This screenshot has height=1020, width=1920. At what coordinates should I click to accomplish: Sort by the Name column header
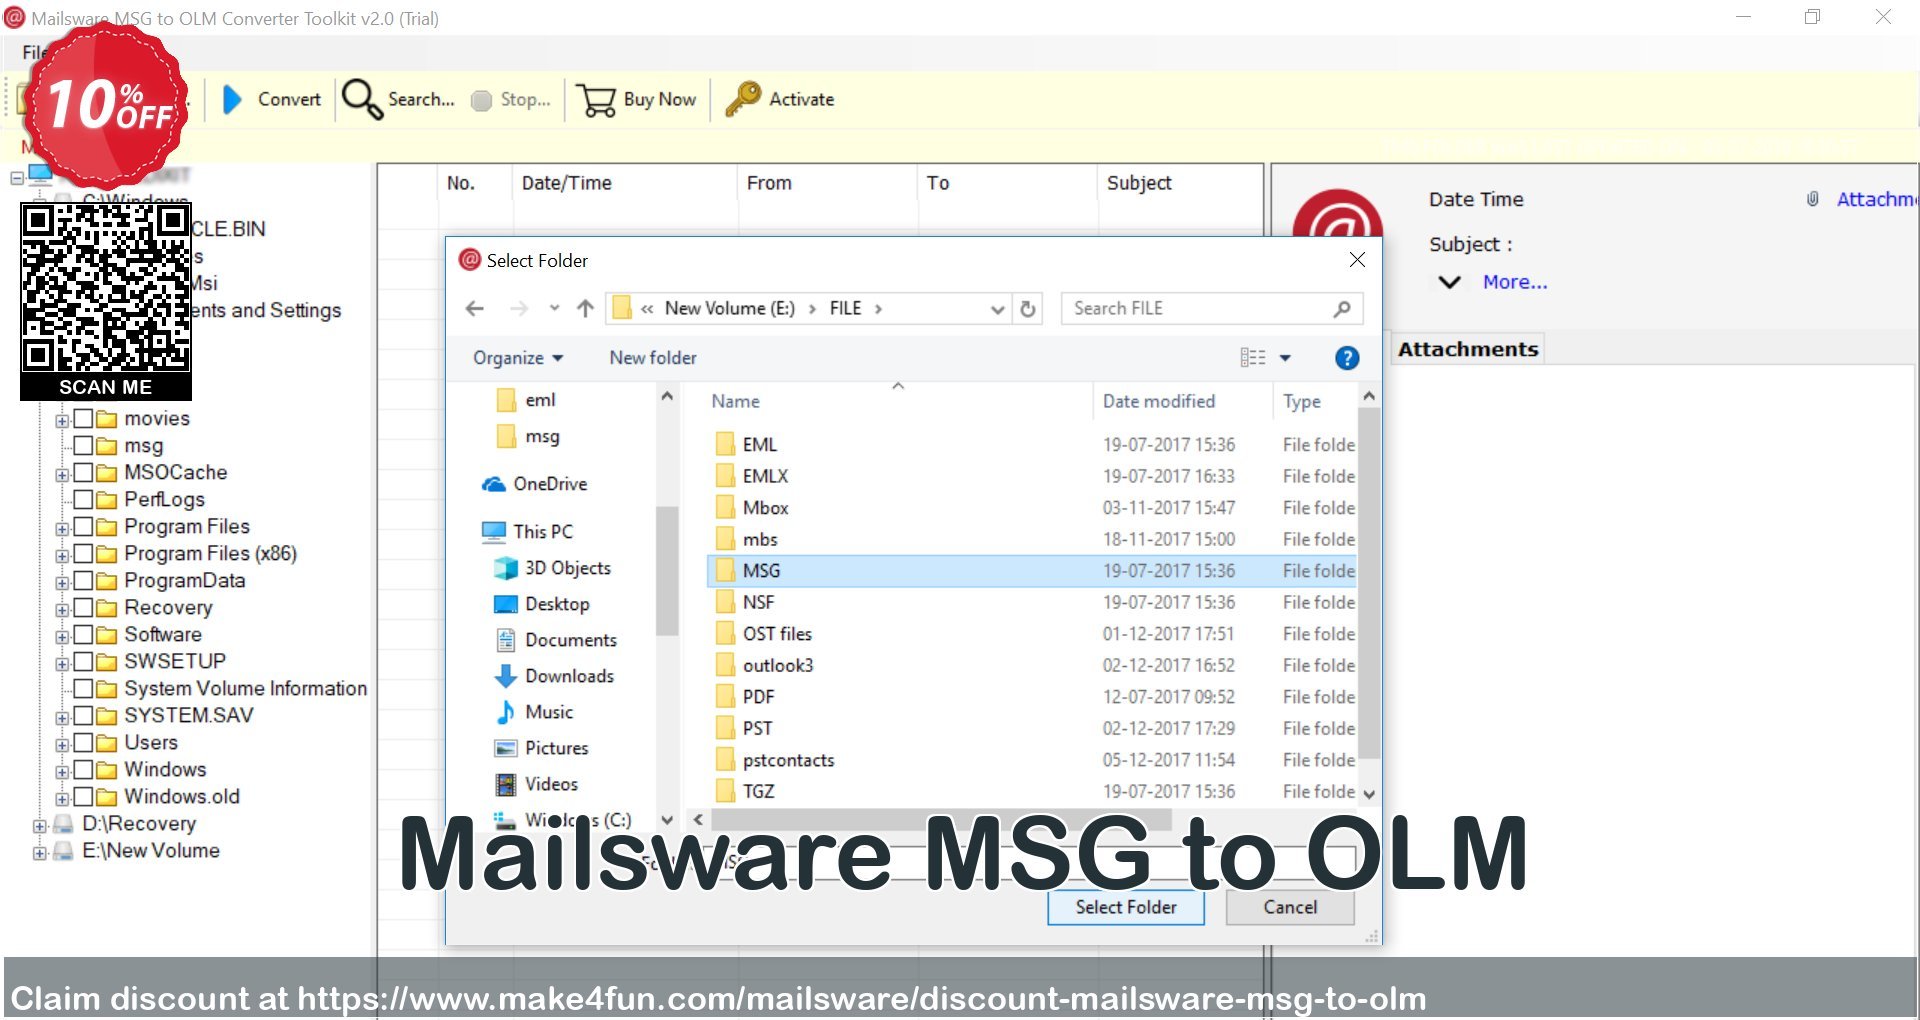[x=736, y=401]
